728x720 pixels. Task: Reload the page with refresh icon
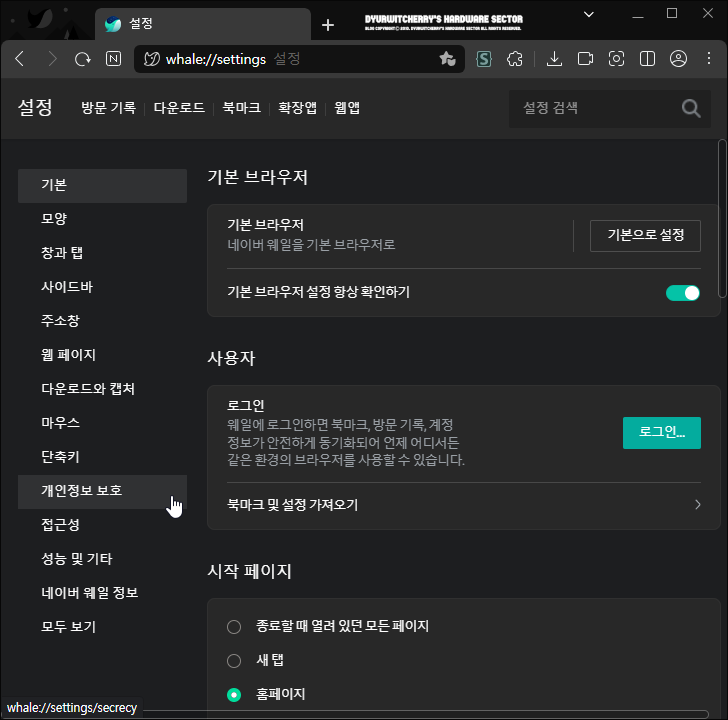(83, 59)
